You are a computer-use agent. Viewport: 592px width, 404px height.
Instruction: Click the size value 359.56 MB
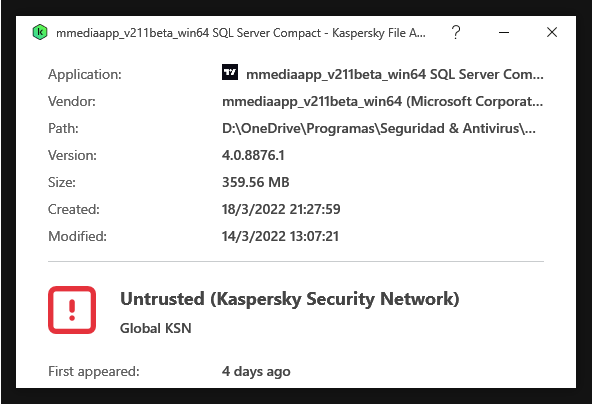pos(256,182)
